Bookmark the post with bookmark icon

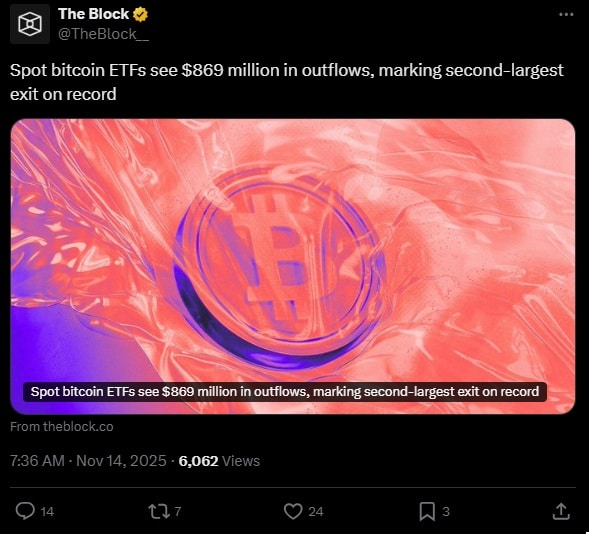point(427,511)
